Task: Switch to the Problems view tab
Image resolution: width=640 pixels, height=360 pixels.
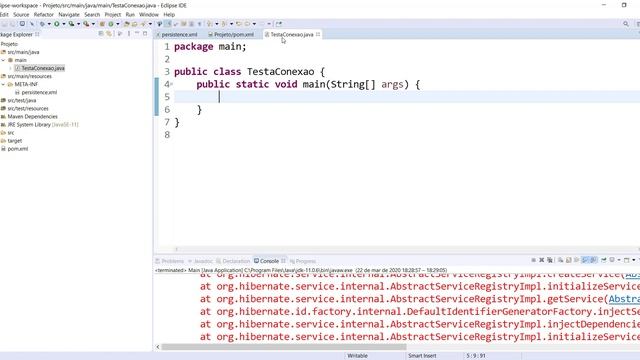Action: coord(169,261)
